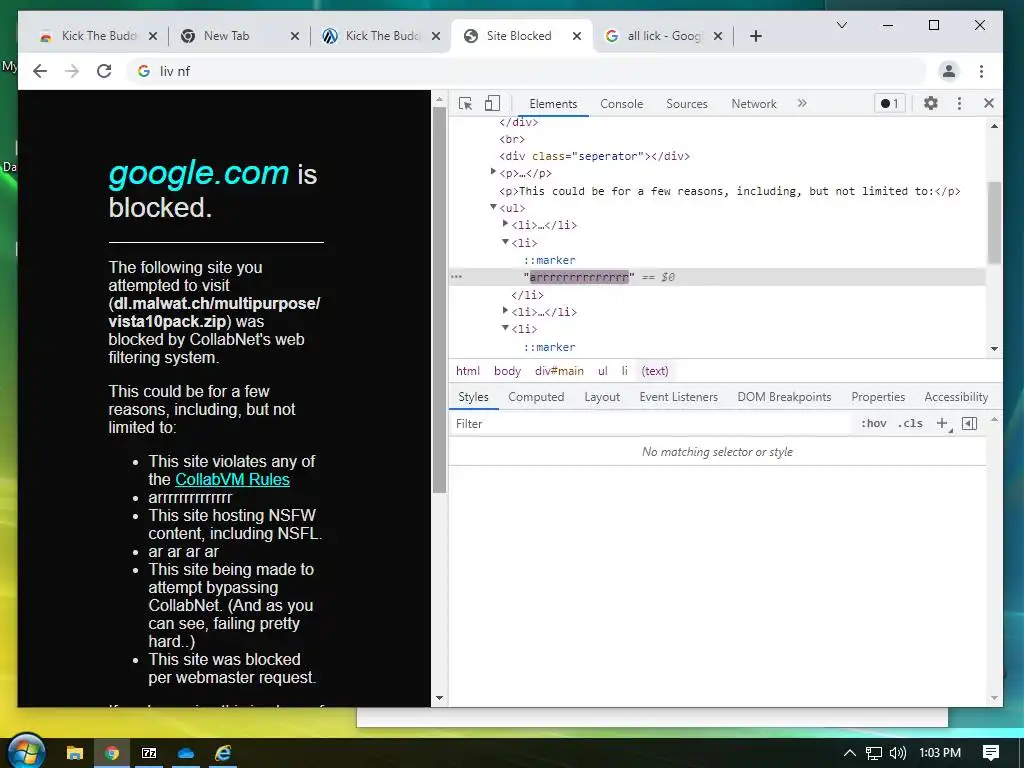Select the Computed sub-tab
Screen dimensions: 1024x768
tap(536, 397)
